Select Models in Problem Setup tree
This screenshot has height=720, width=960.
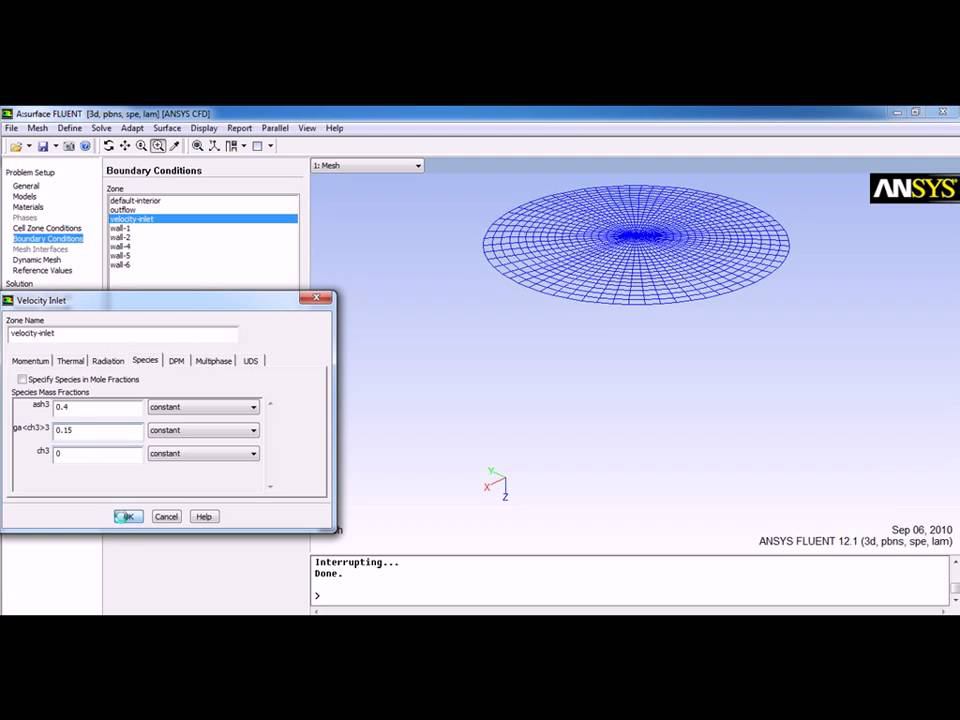point(24,197)
